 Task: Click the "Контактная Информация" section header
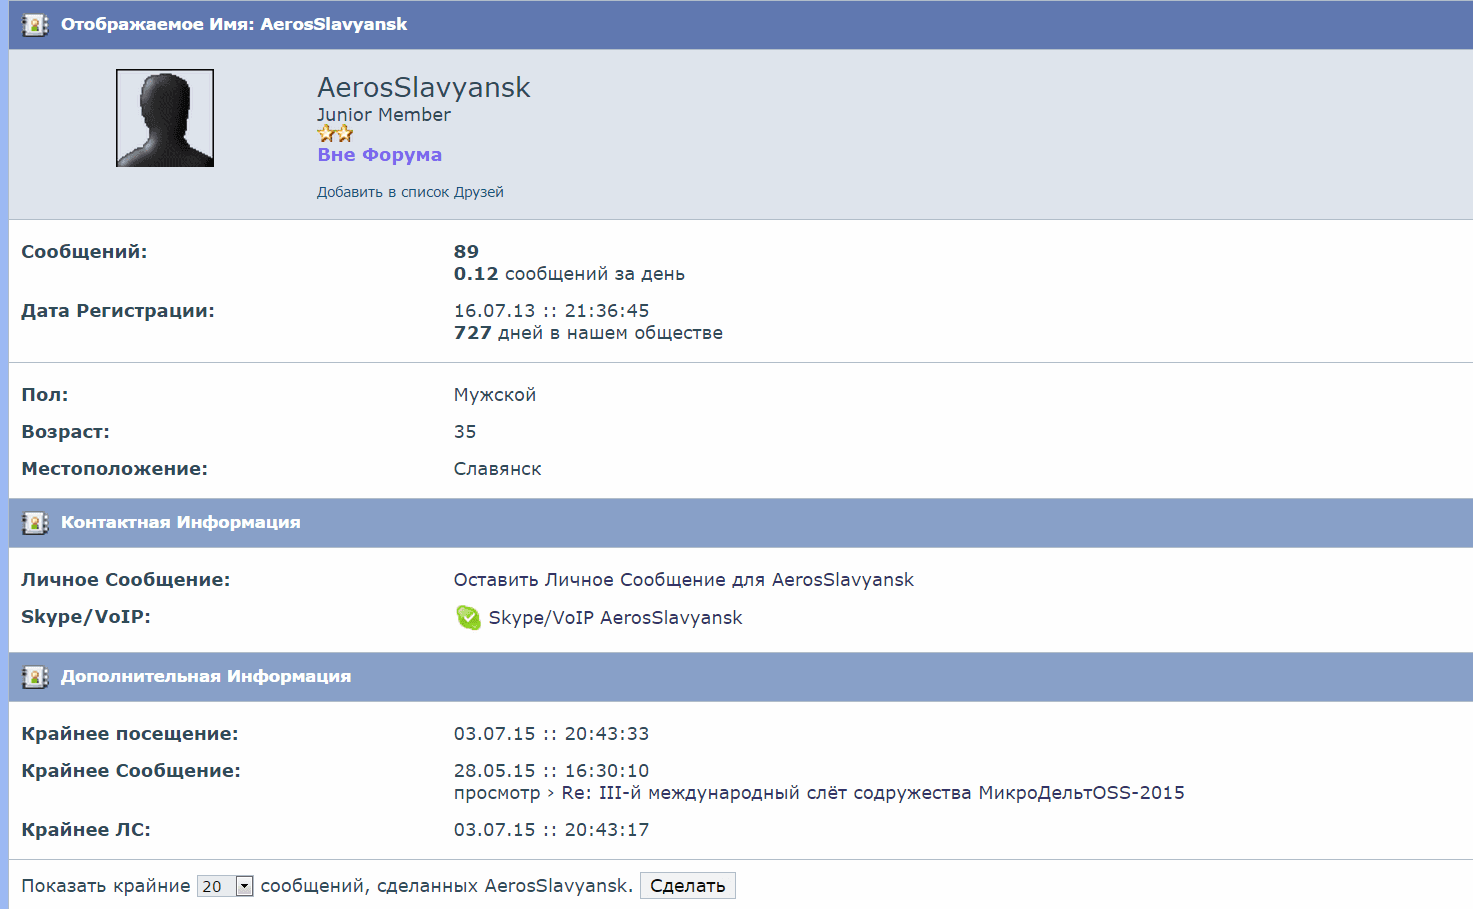click(x=180, y=523)
